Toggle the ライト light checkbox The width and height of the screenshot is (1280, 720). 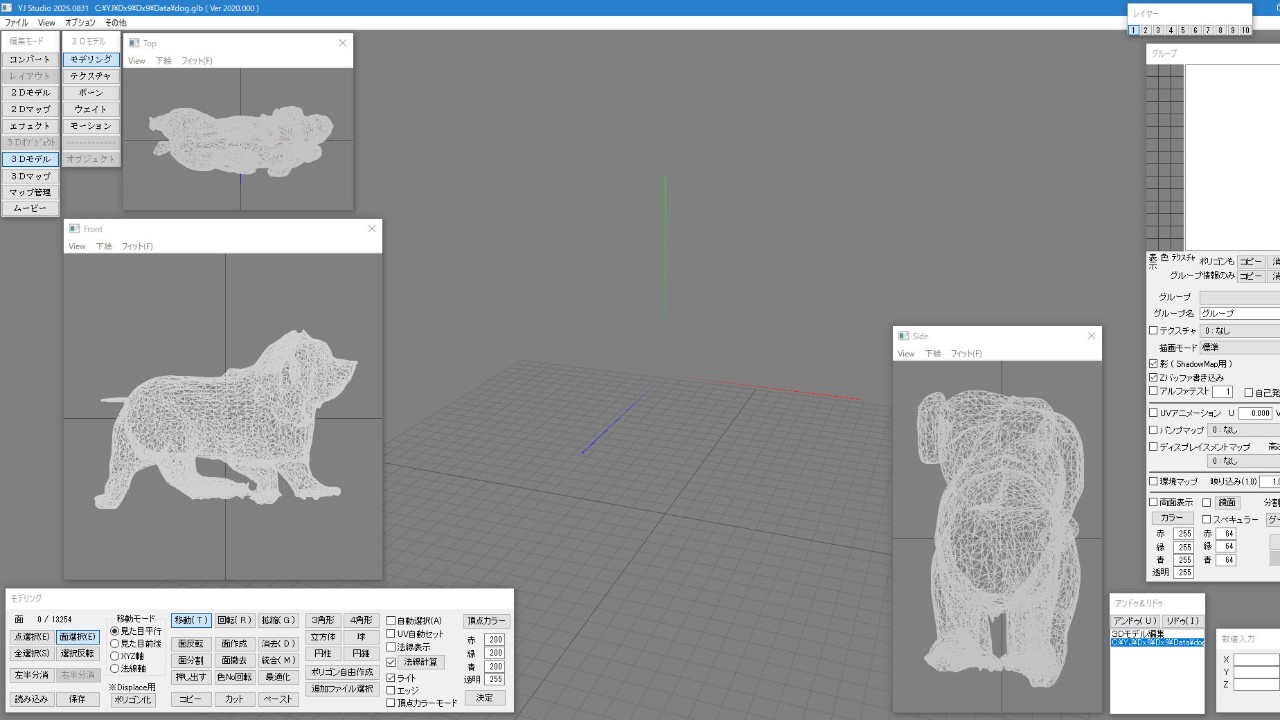[x=391, y=678]
